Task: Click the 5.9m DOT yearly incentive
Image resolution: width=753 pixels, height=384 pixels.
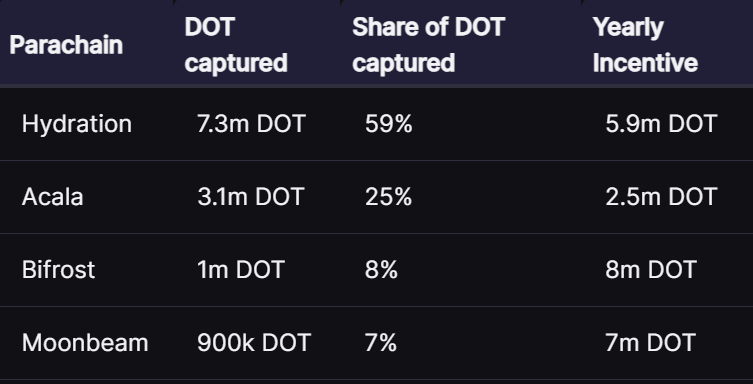Action: [661, 124]
